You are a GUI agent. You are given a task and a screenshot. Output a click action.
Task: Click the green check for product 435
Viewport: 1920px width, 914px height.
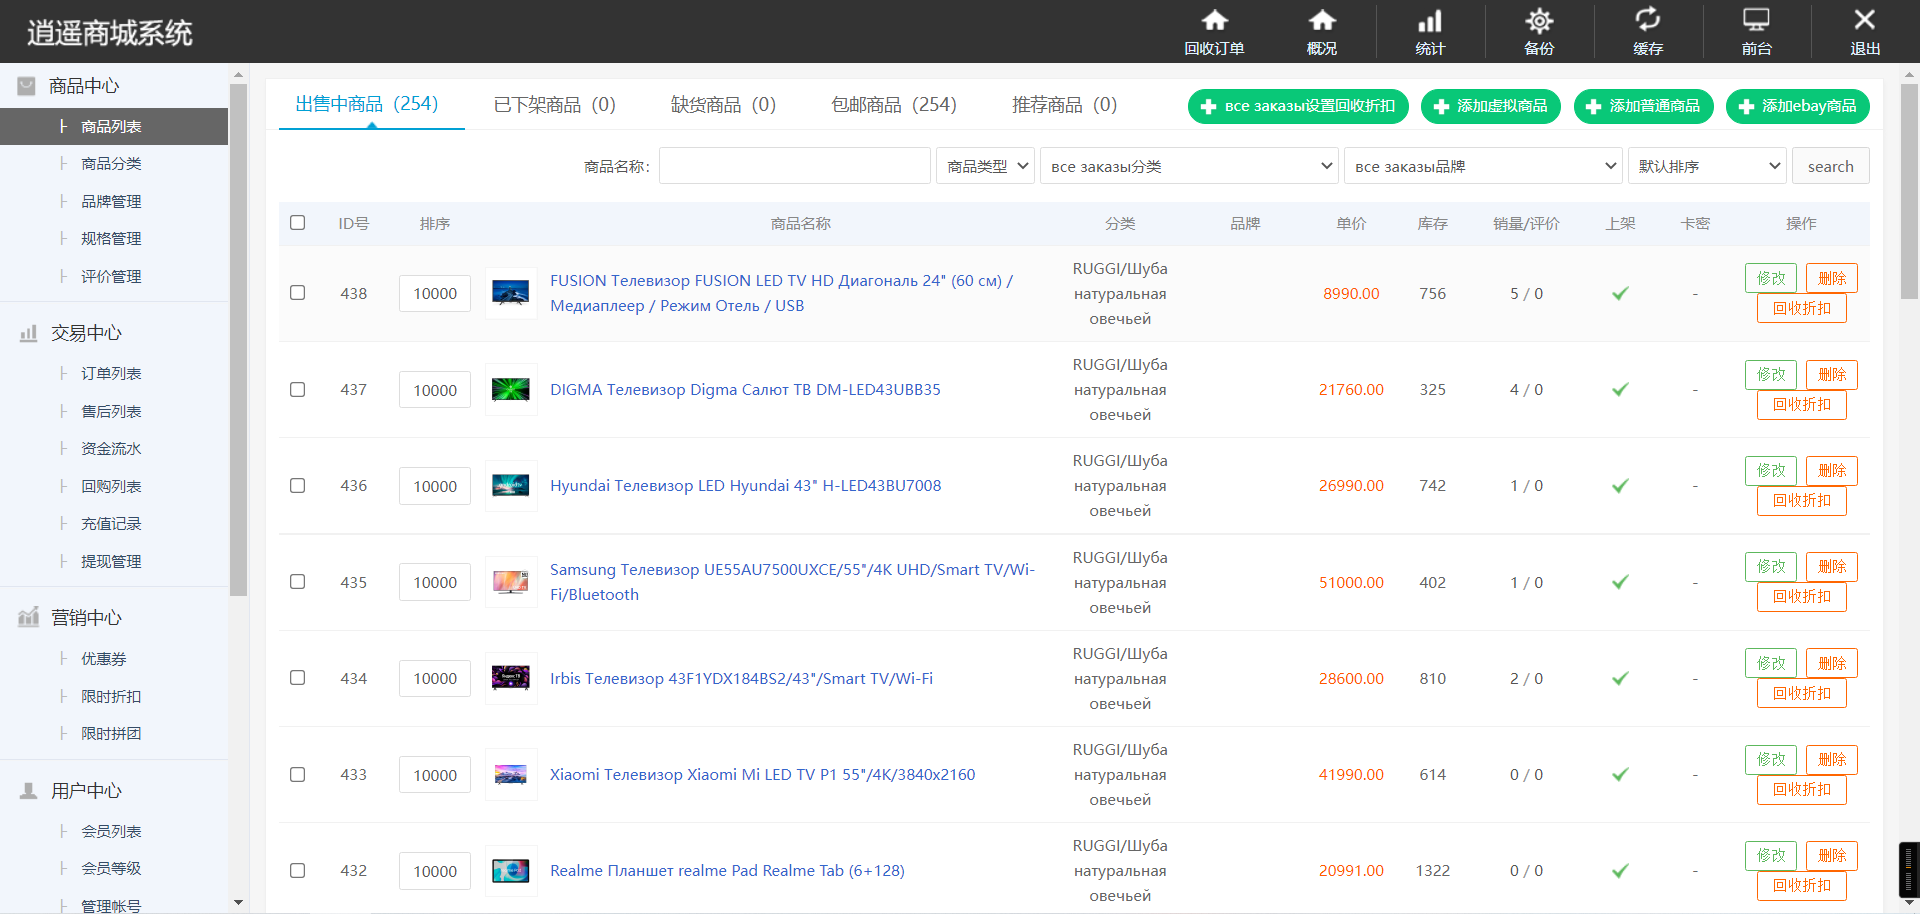(x=1620, y=582)
